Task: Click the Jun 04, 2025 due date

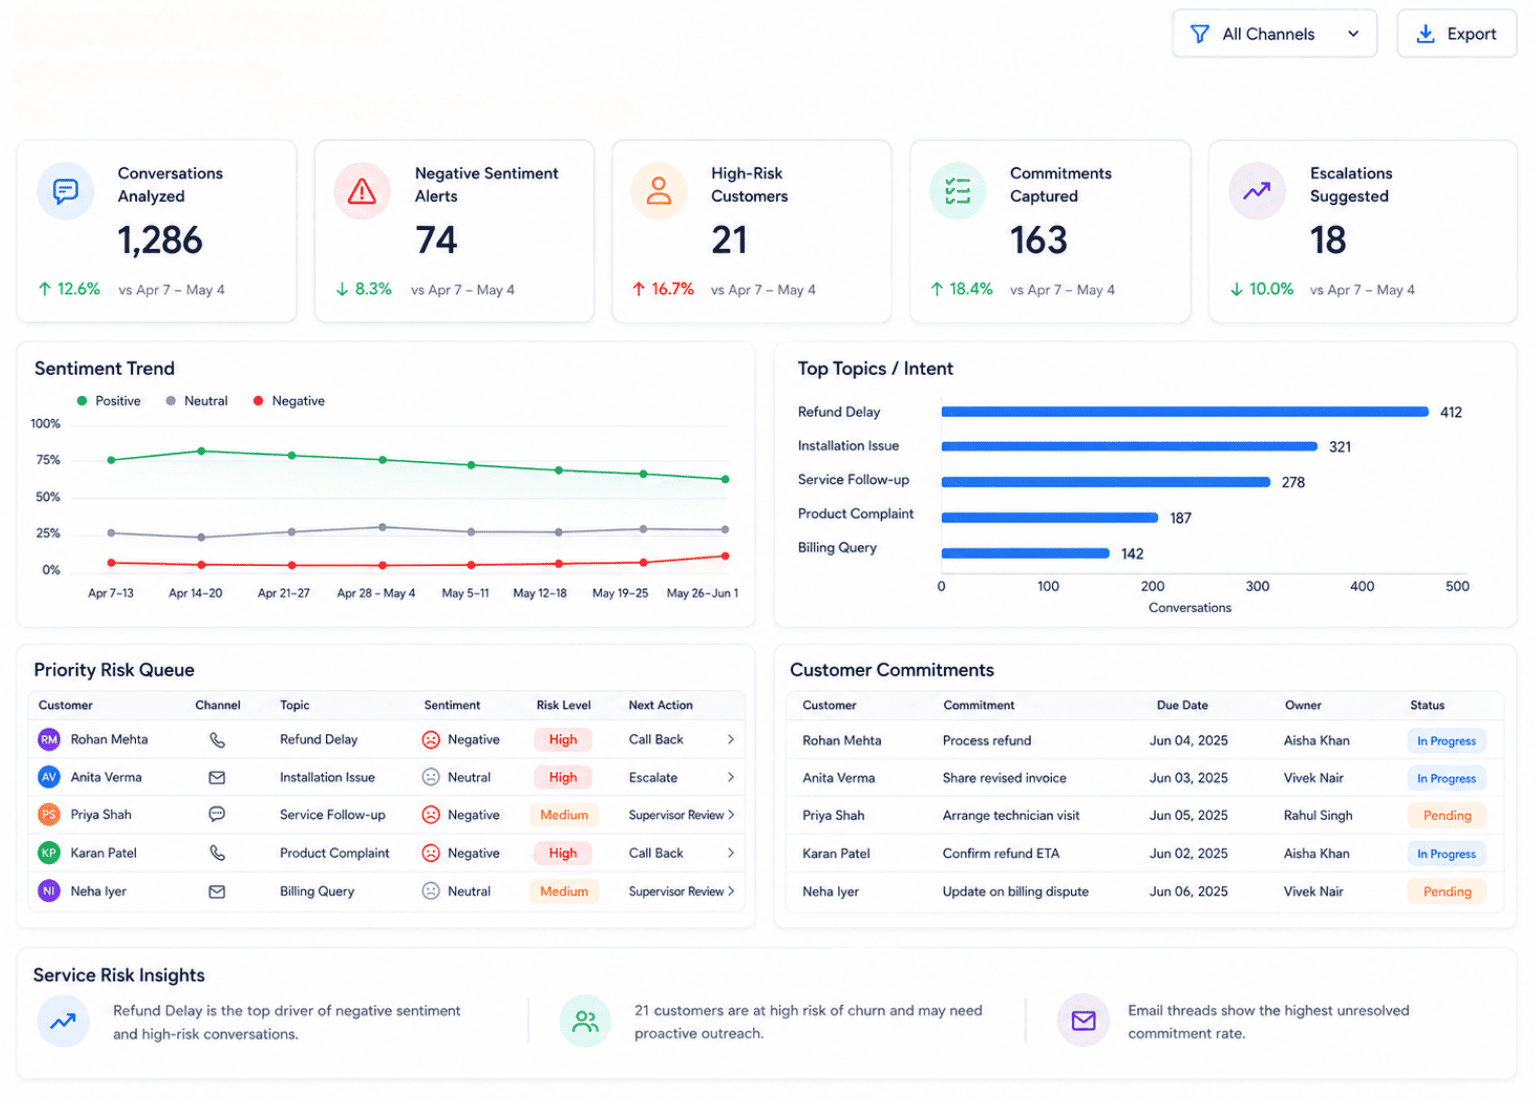Action: pyautogui.click(x=1188, y=741)
